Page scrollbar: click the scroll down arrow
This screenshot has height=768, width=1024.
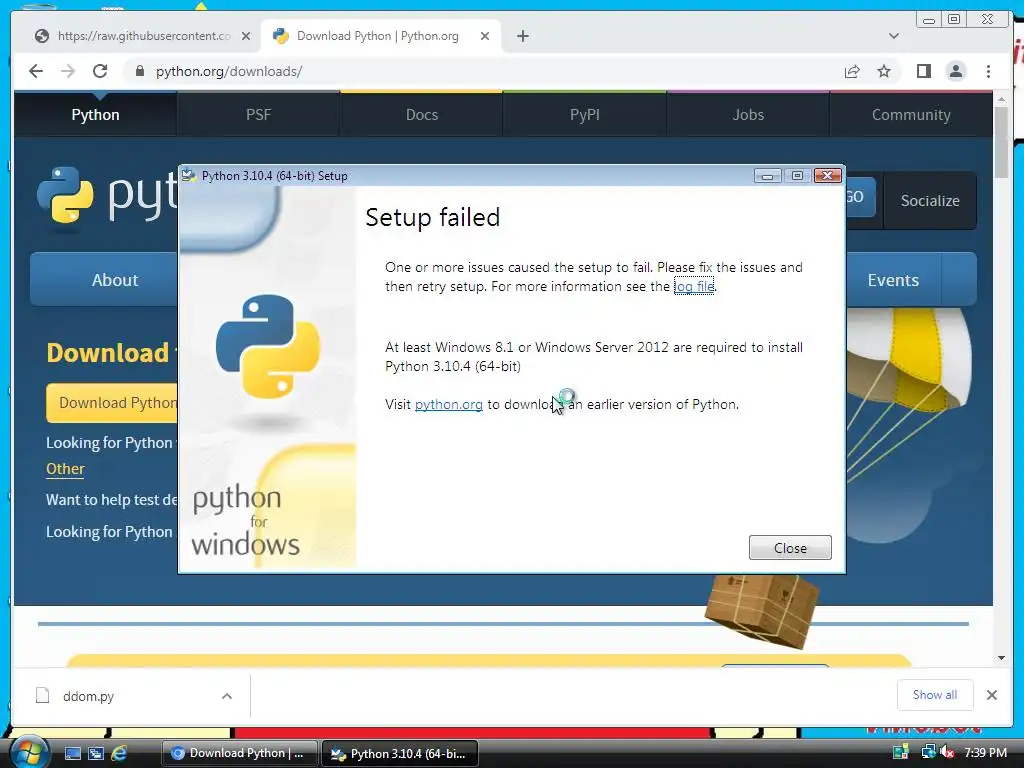pos(1001,658)
